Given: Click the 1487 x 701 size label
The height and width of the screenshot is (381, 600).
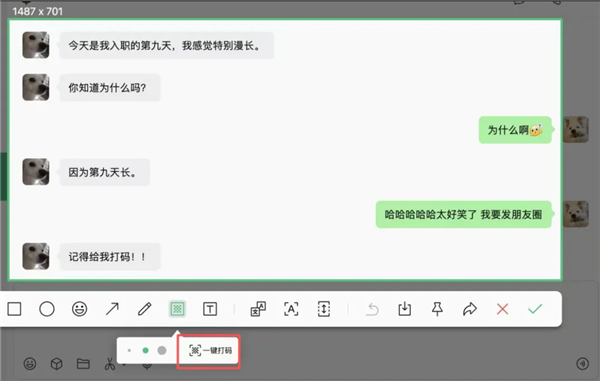Looking at the screenshot, I should click(38, 11).
